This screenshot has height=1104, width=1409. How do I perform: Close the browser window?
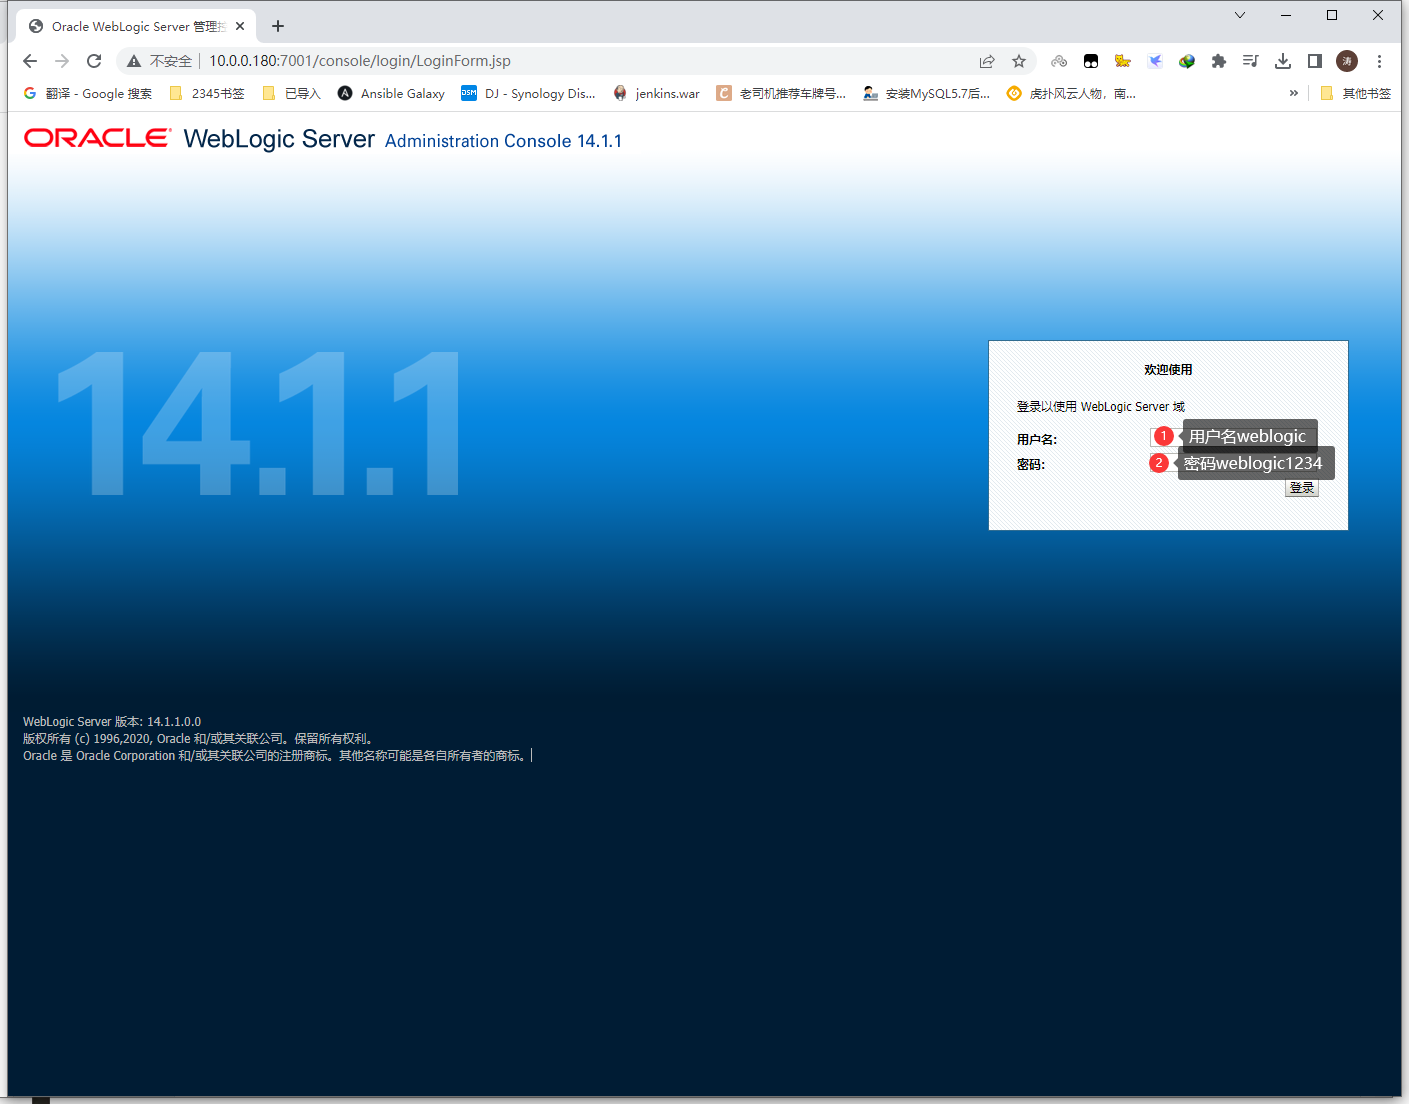(x=1378, y=15)
